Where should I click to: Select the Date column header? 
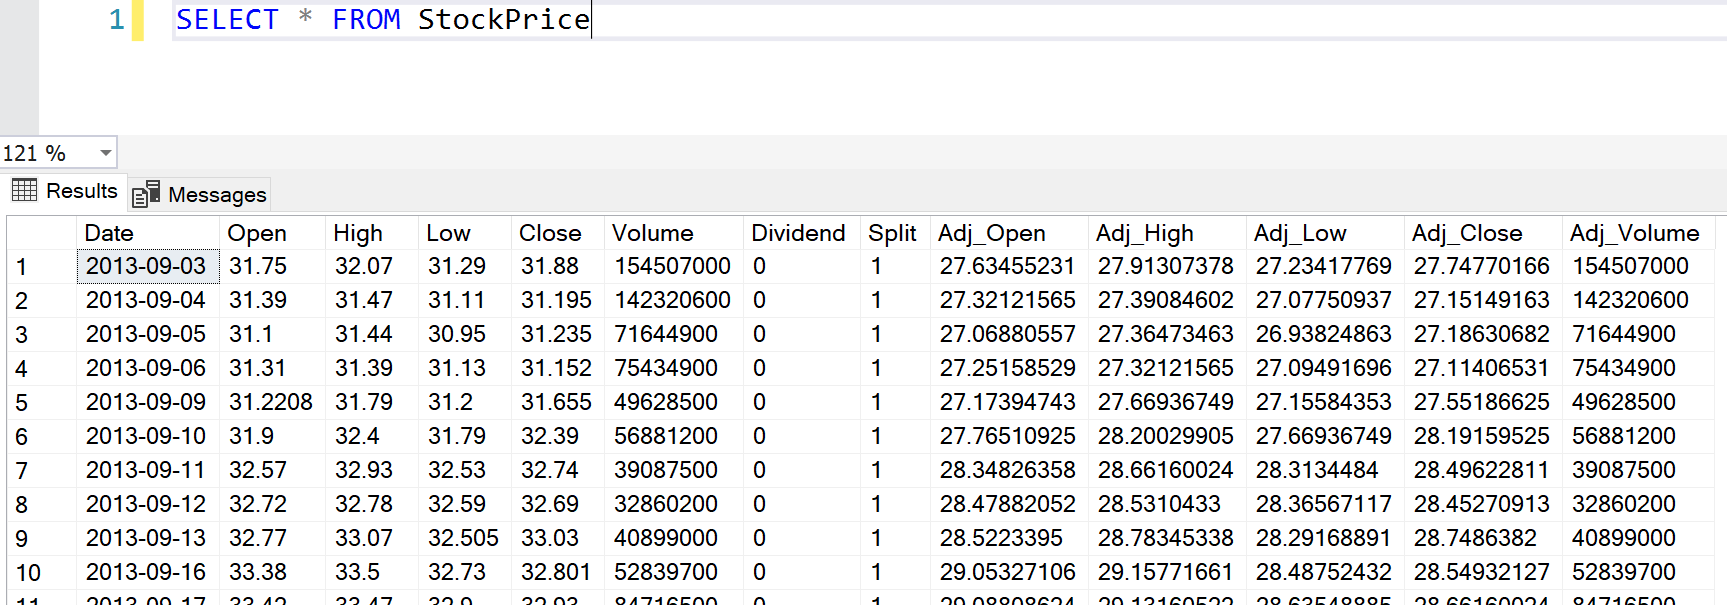tap(109, 233)
